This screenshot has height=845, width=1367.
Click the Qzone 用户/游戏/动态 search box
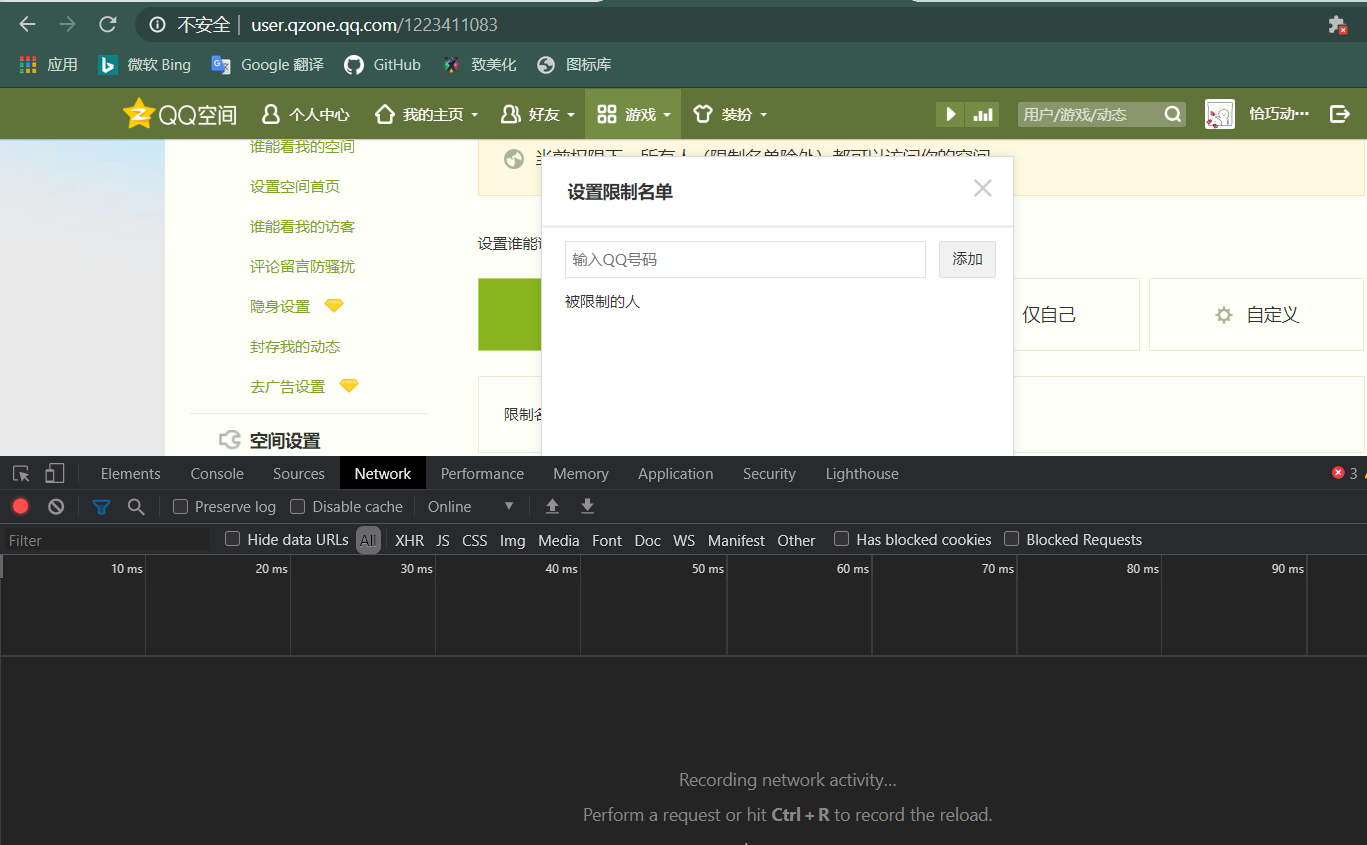coord(1089,114)
